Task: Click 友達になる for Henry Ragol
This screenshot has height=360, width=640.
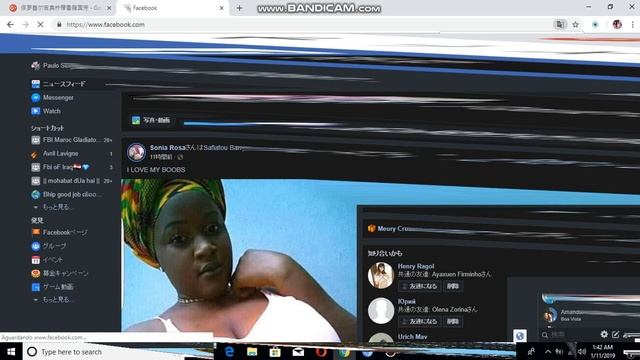Action: coord(420,286)
